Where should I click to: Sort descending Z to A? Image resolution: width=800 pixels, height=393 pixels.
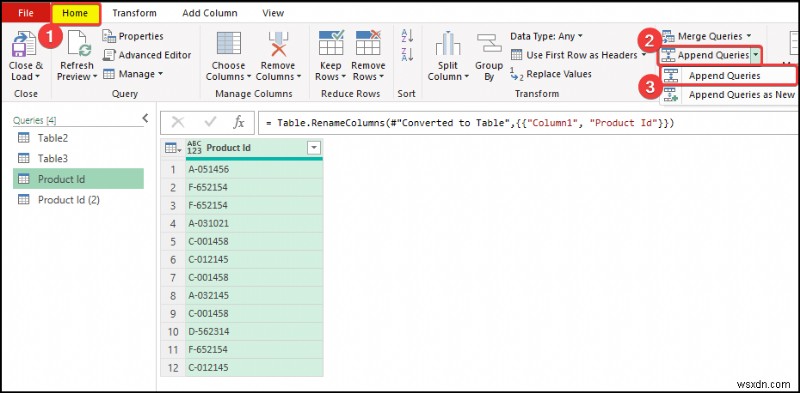point(407,54)
